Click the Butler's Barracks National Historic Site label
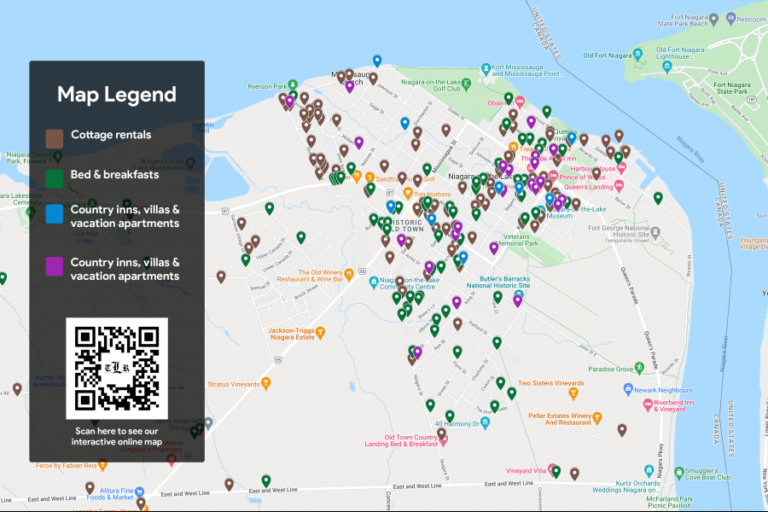Image resolution: width=768 pixels, height=512 pixels. 498,282
